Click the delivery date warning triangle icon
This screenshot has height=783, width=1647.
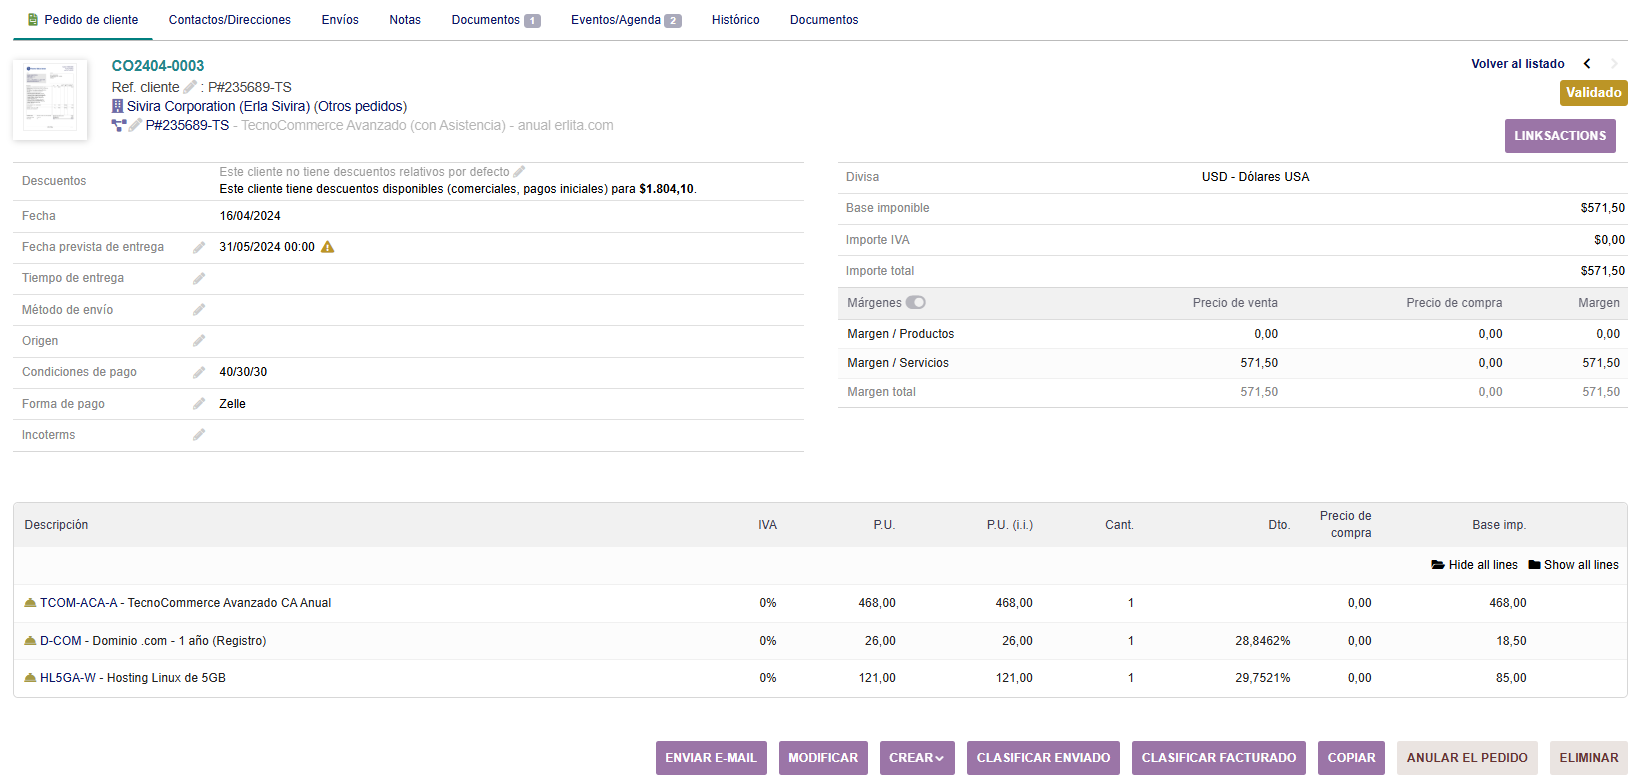[x=327, y=247]
